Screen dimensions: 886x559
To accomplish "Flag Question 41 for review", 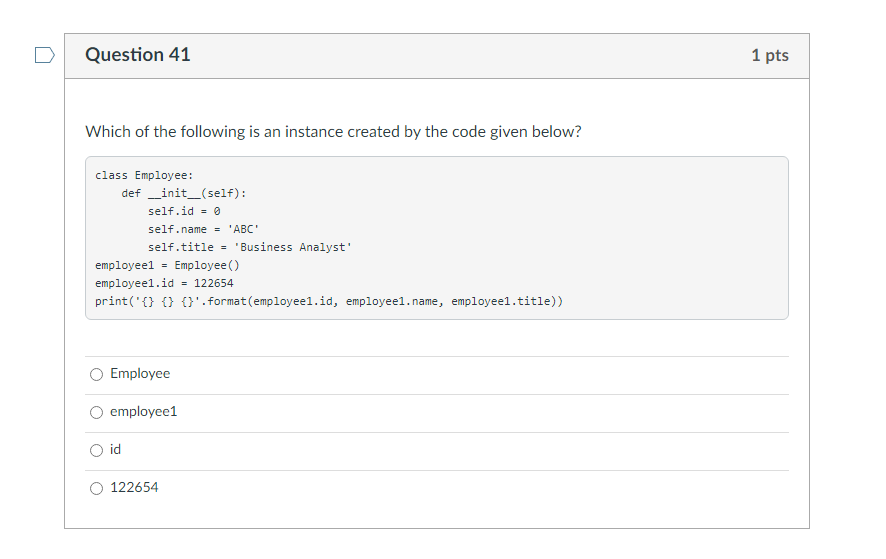I will pos(45,55).
